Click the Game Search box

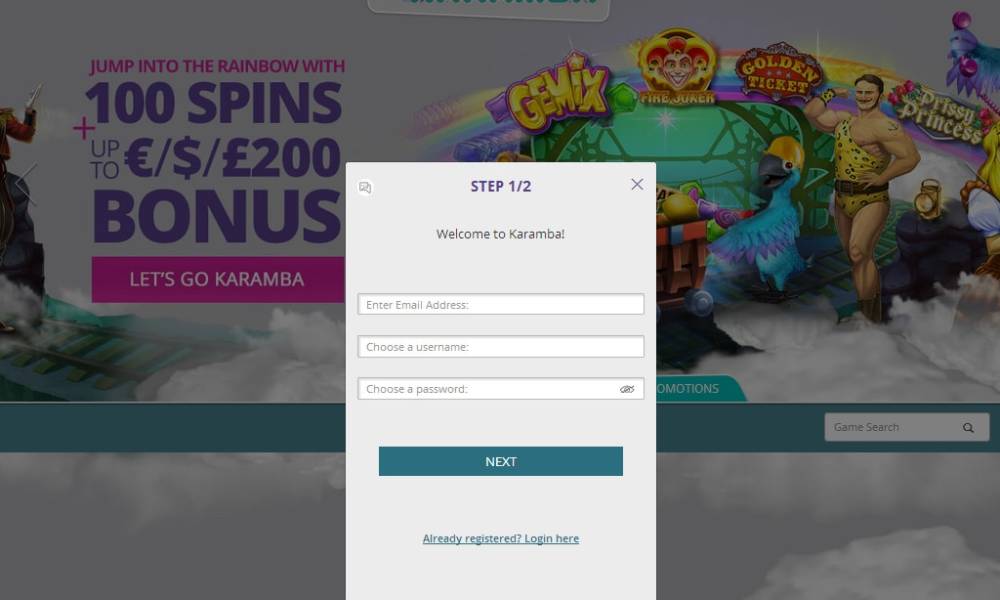(906, 427)
